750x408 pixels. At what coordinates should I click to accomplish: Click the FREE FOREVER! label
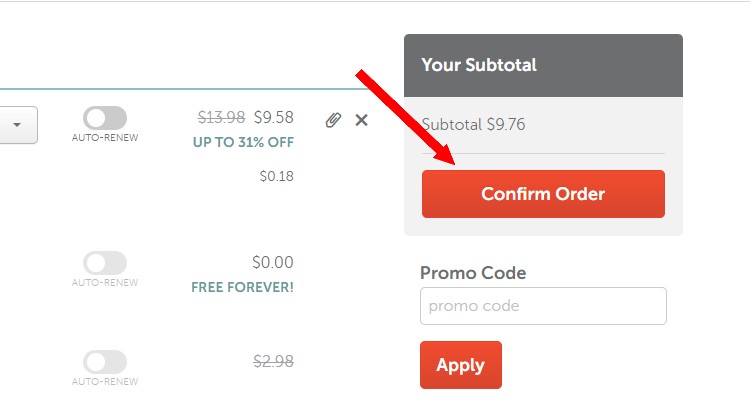click(x=243, y=287)
